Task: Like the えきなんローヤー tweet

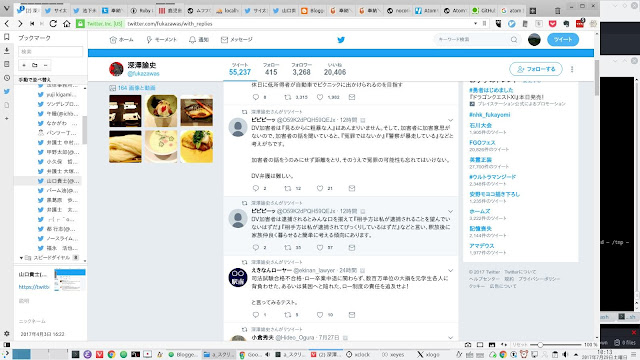Action: pyautogui.click(x=320, y=315)
